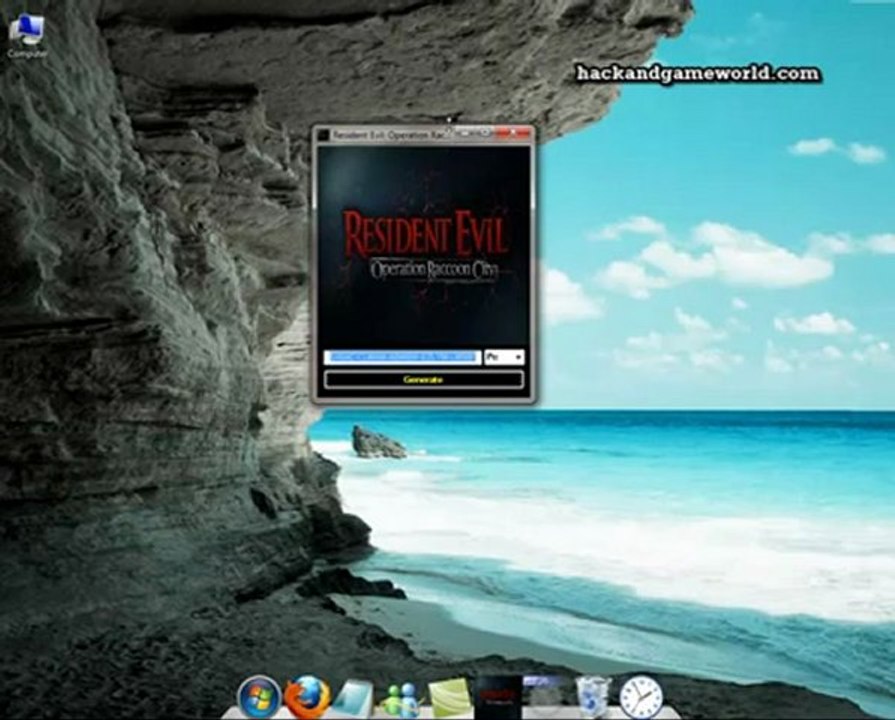Click the generated key text field
Image resolution: width=895 pixels, height=720 pixels.
[x=402, y=357]
